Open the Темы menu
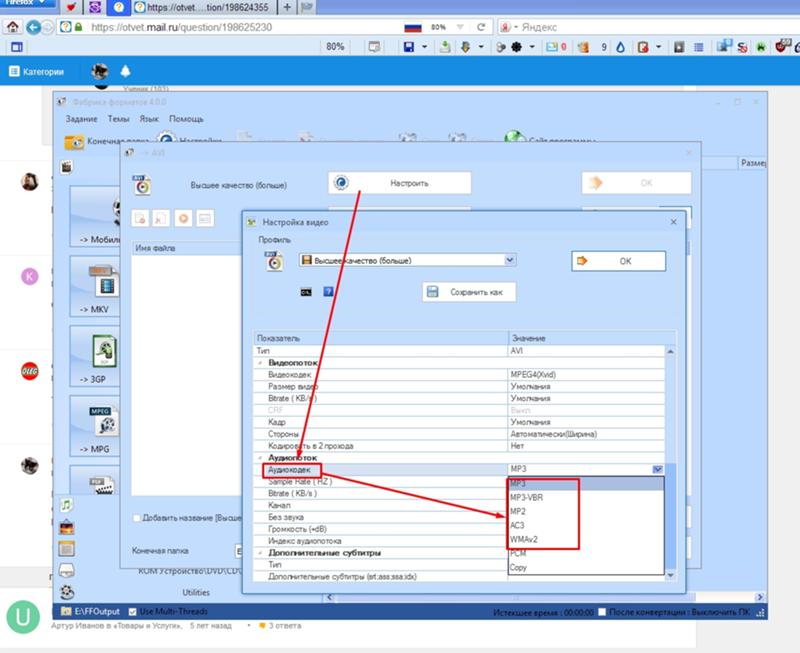The height and width of the screenshot is (653, 800). [118, 119]
